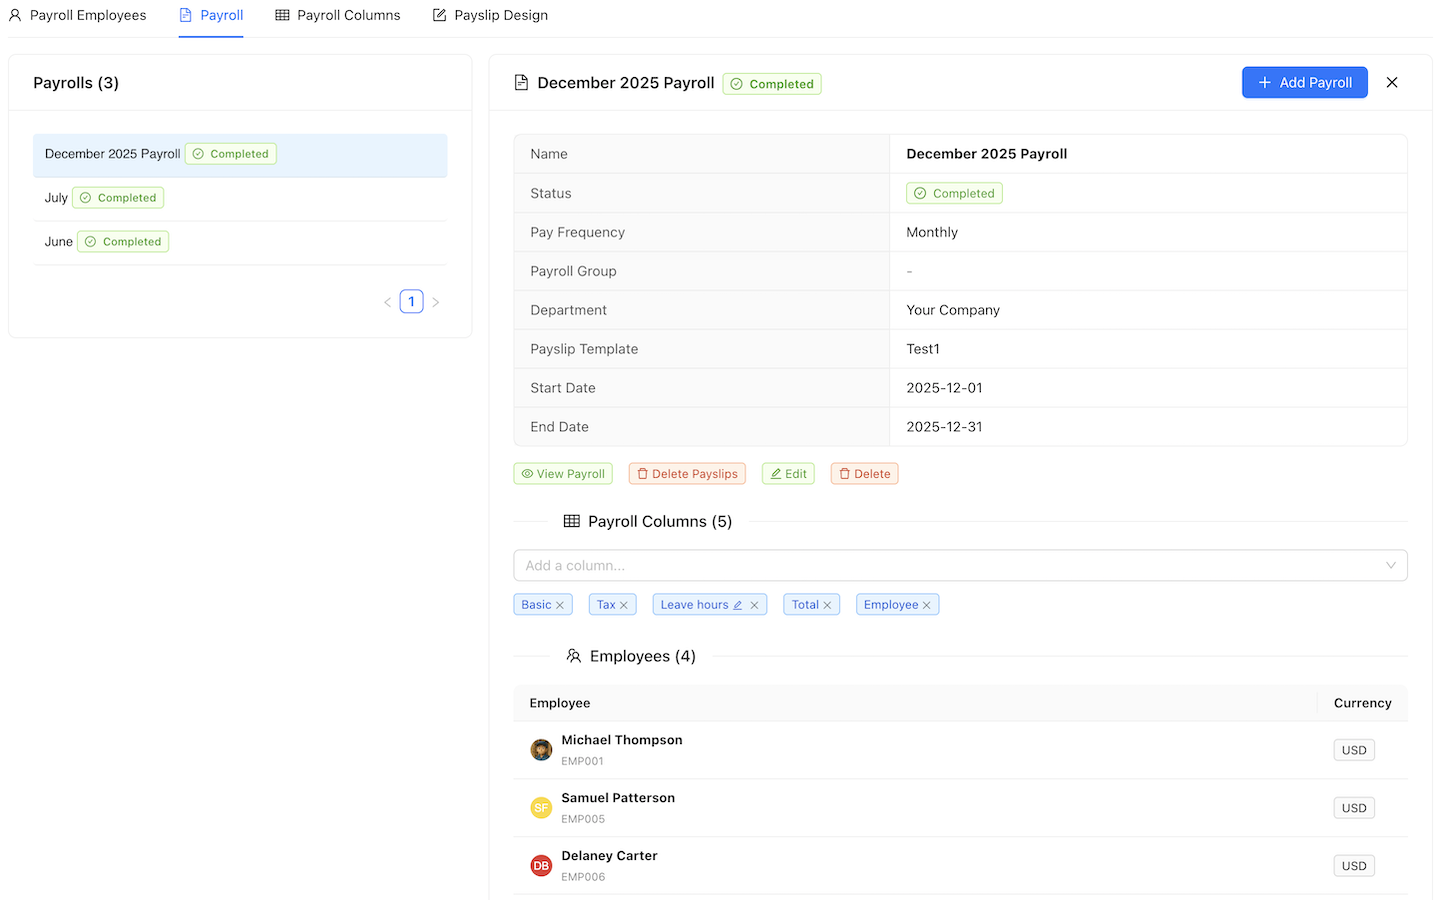Image resolution: width=1440 pixels, height=900 pixels.
Task: Switch to the Payroll Employees tab
Action: (78, 15)
